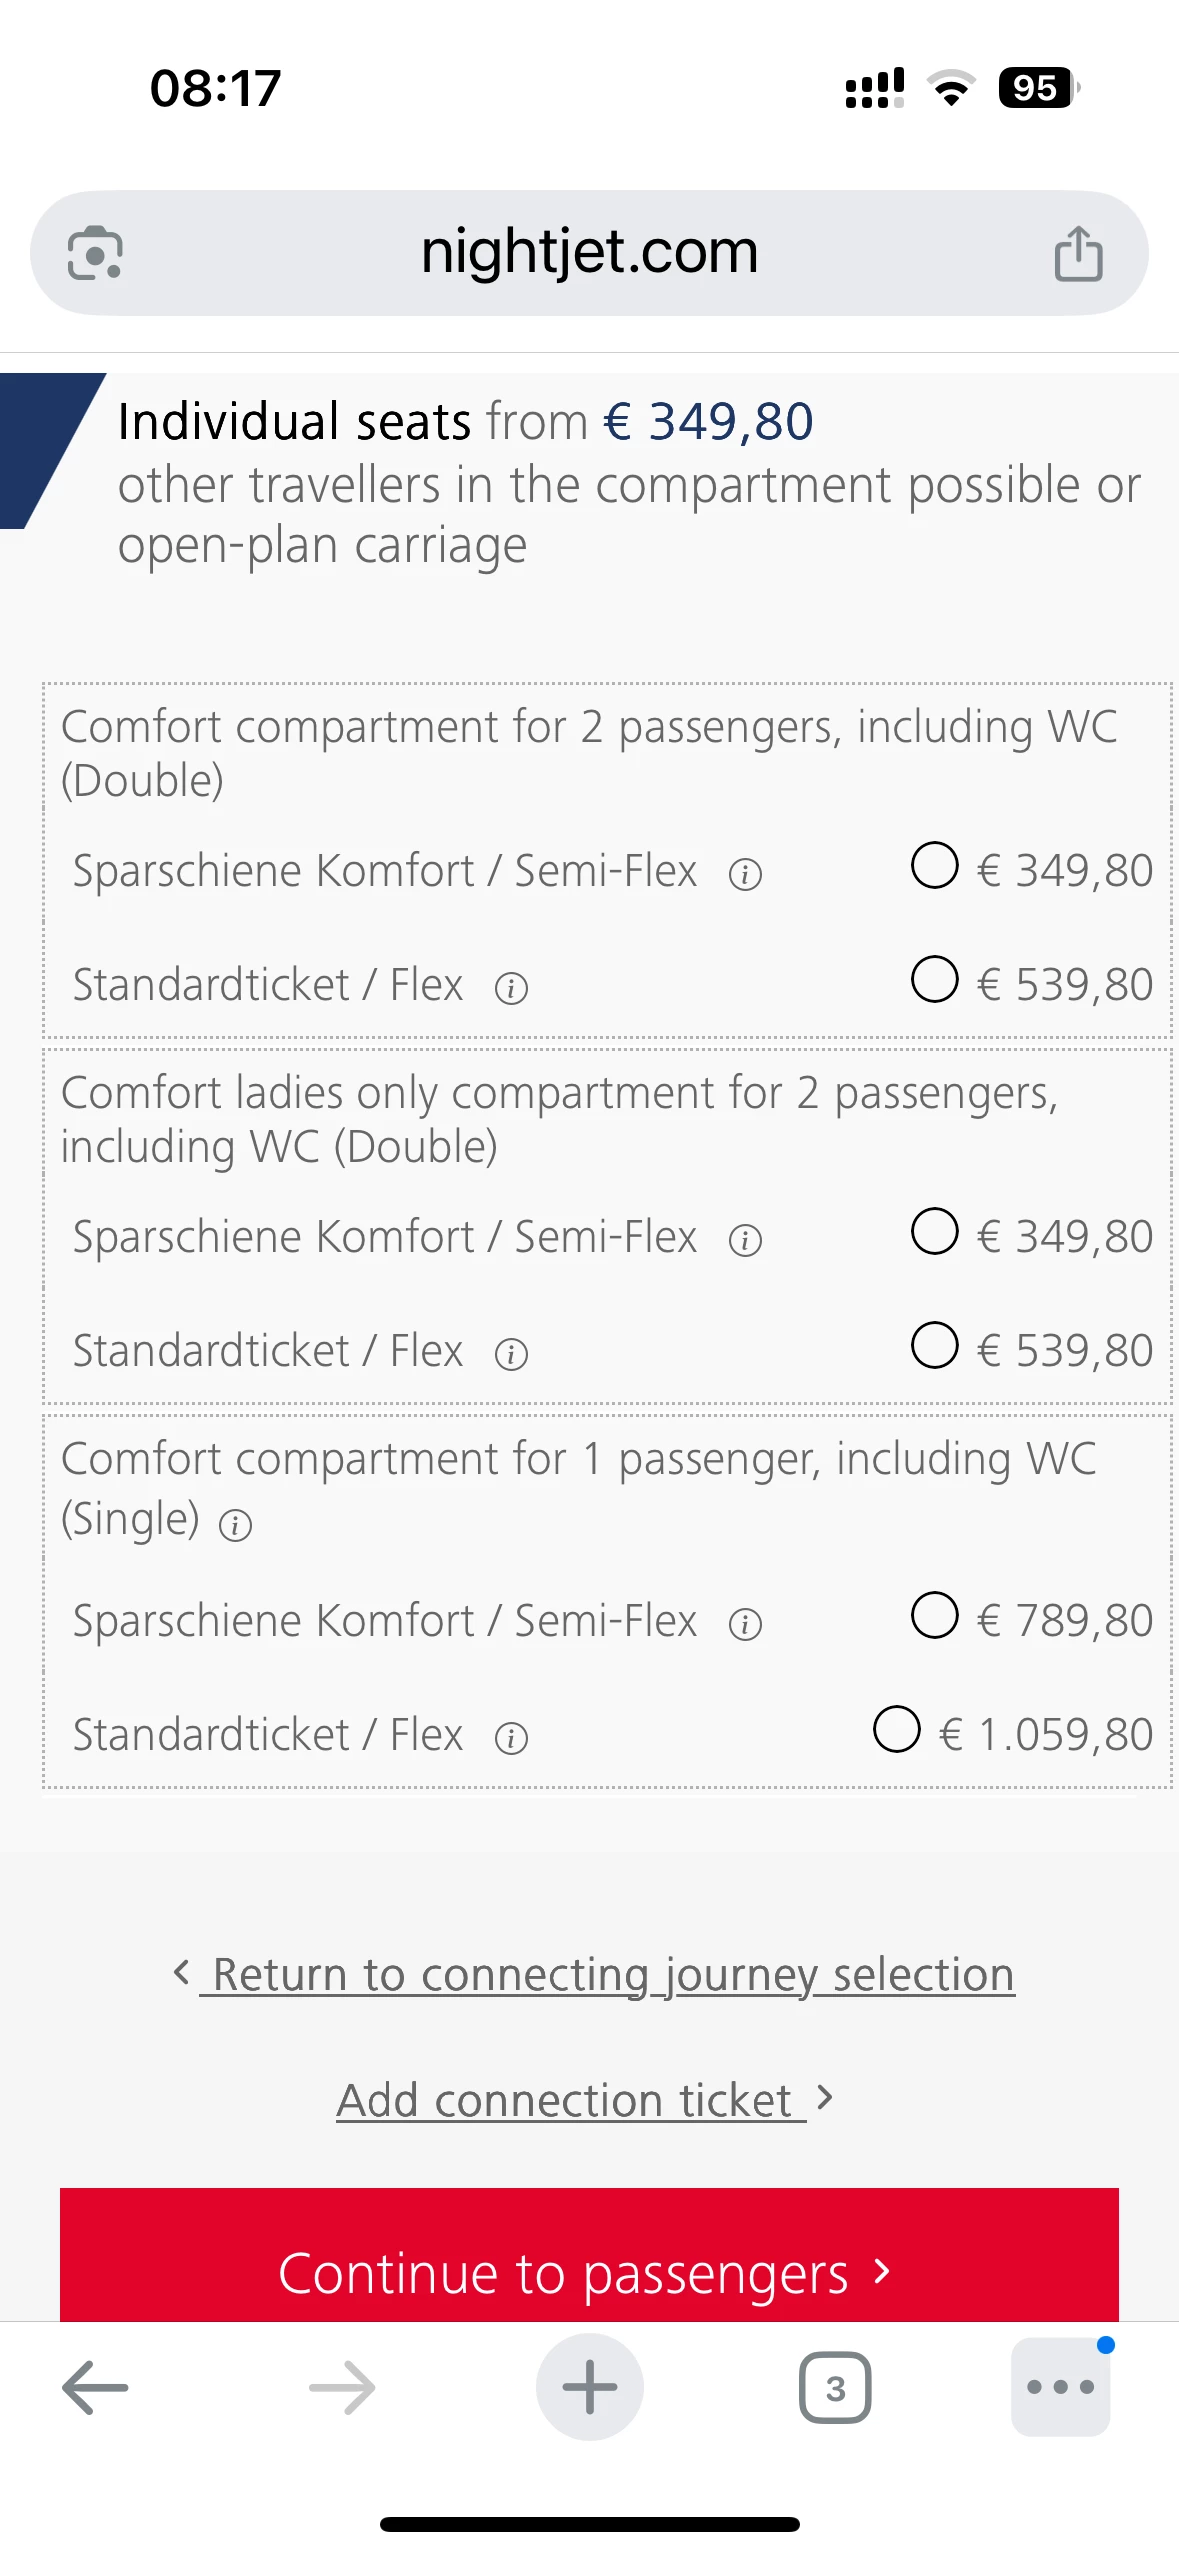Screen dimensions: 1179x2556
Task: Show info for Single Sparschiene Komfort fare
Action: point(745,1624)
